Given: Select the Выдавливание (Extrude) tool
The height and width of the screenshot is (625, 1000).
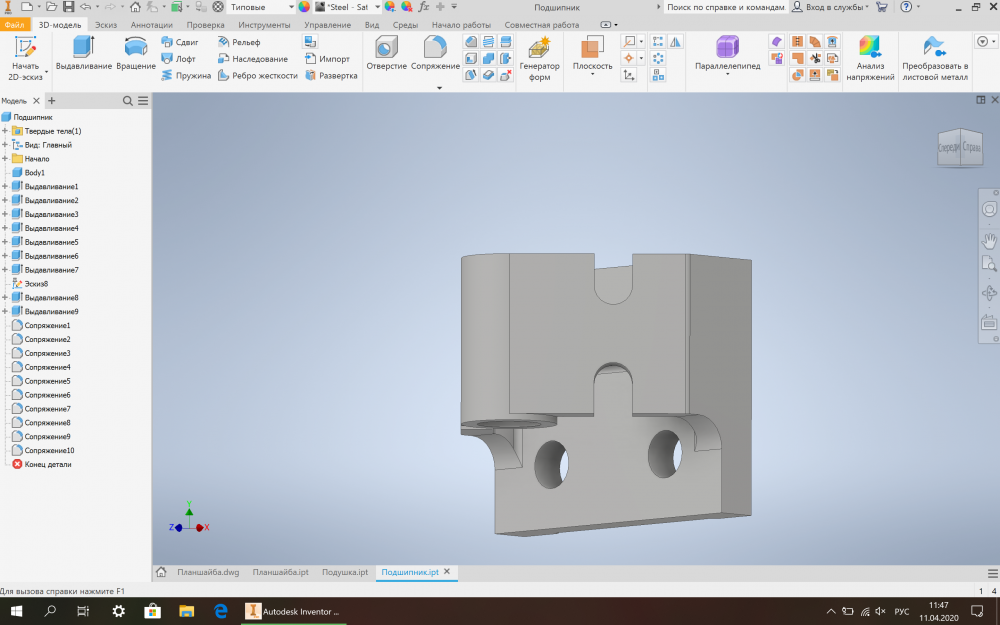Looking at the screenshot, I should coord(83,54).
